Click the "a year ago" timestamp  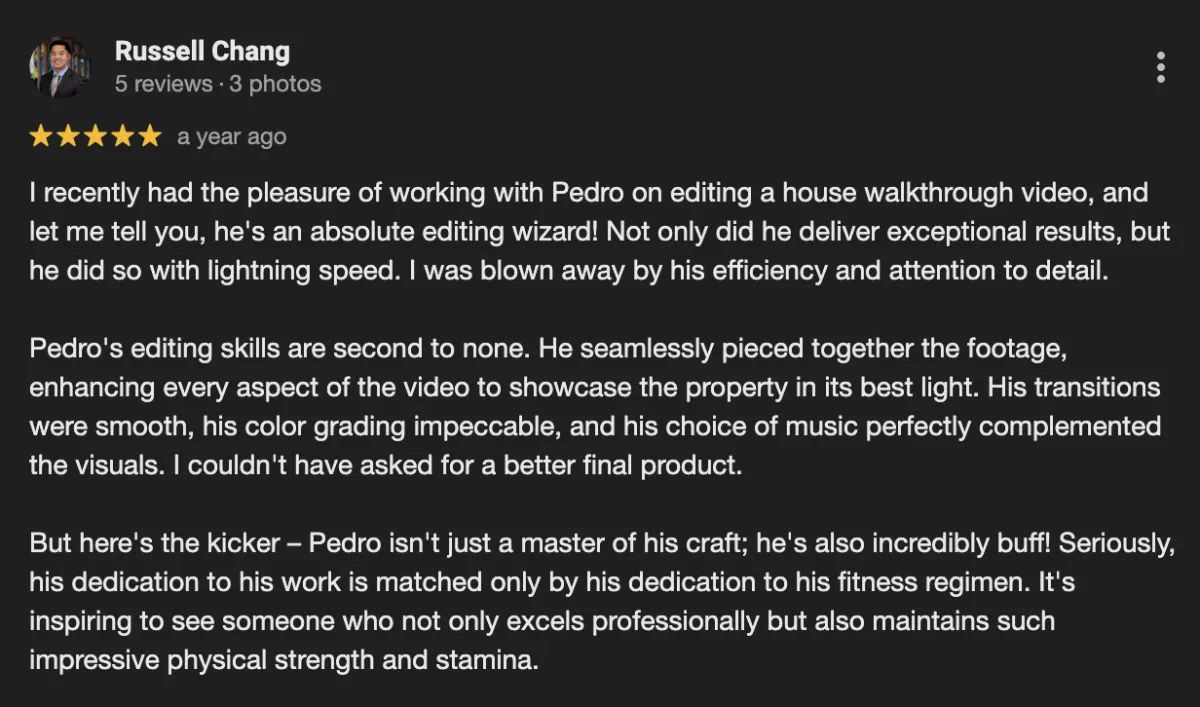(x=232, y=137)
